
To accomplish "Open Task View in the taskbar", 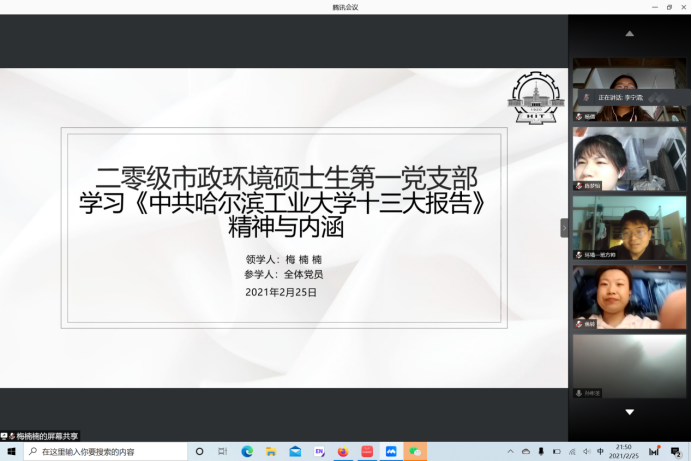I will click(223, 452).
